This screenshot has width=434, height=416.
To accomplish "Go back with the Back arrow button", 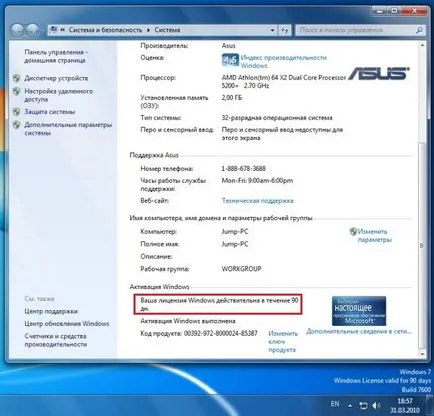I will (x=17, y=30).
